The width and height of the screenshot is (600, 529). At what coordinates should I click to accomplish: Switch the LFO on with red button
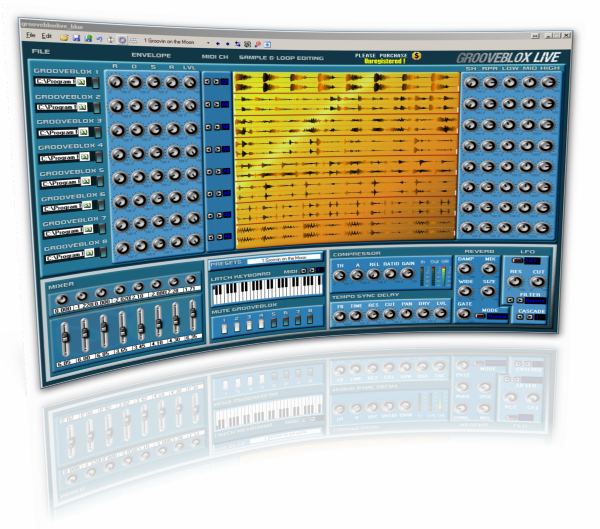517,260
